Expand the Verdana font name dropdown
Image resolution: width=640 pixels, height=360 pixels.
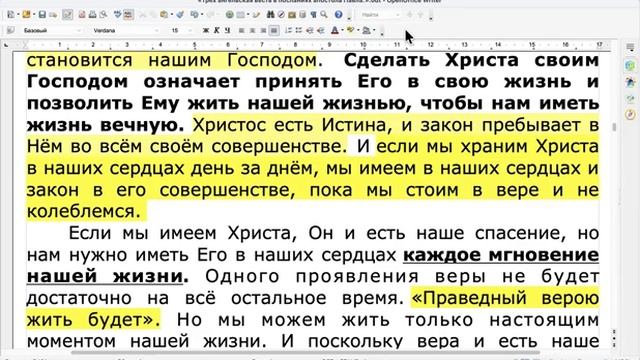pyautogui.click(x=157, y=31)
